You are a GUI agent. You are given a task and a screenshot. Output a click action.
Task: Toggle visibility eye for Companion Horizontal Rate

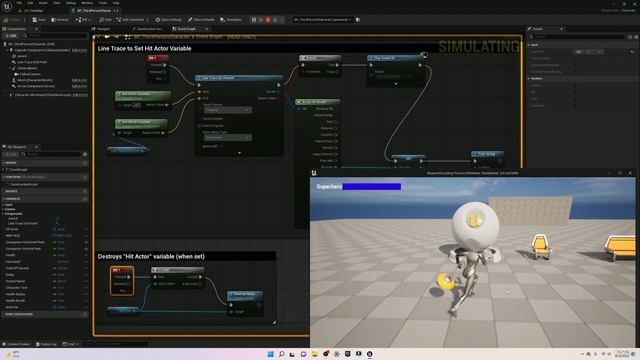click(x=86, y=242)
